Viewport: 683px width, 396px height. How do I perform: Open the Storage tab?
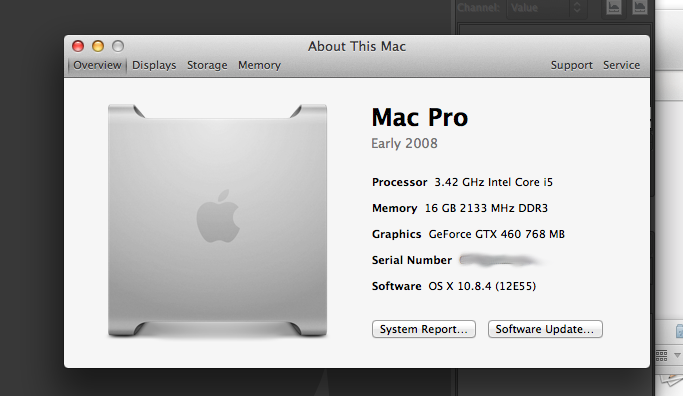tap(207, 65)
